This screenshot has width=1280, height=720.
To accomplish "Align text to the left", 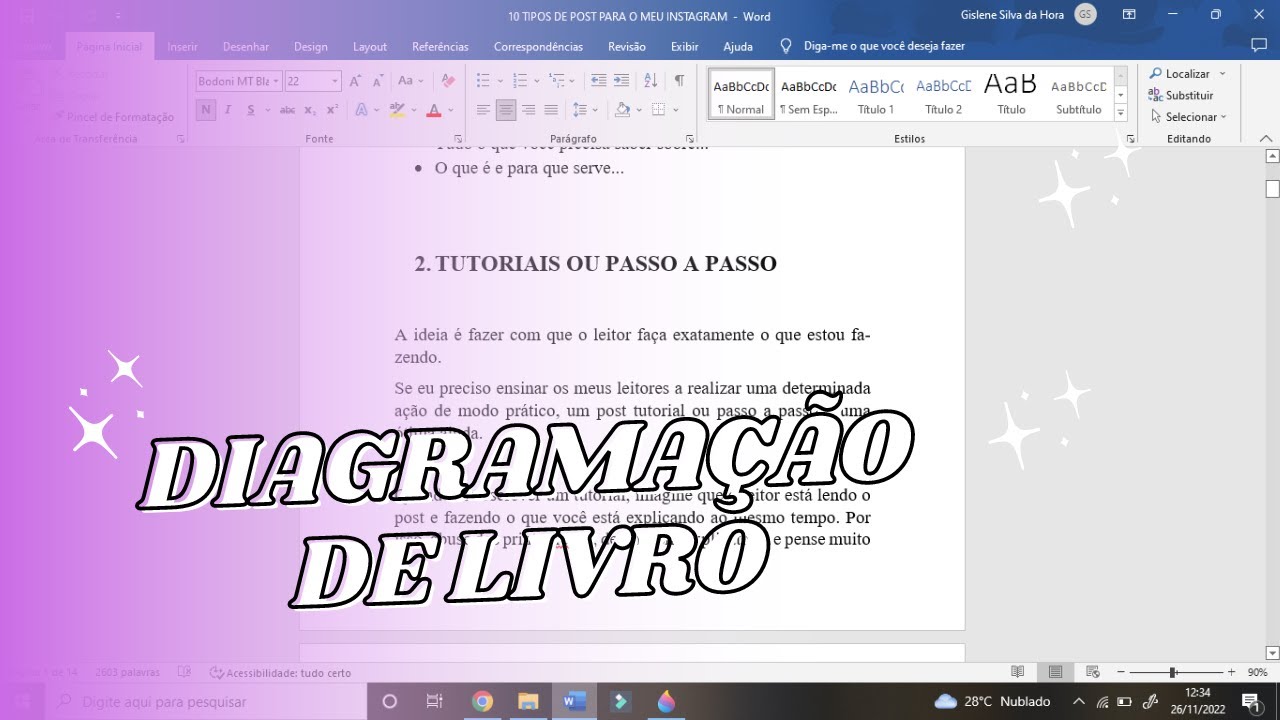I will click(x=483, y=110).
